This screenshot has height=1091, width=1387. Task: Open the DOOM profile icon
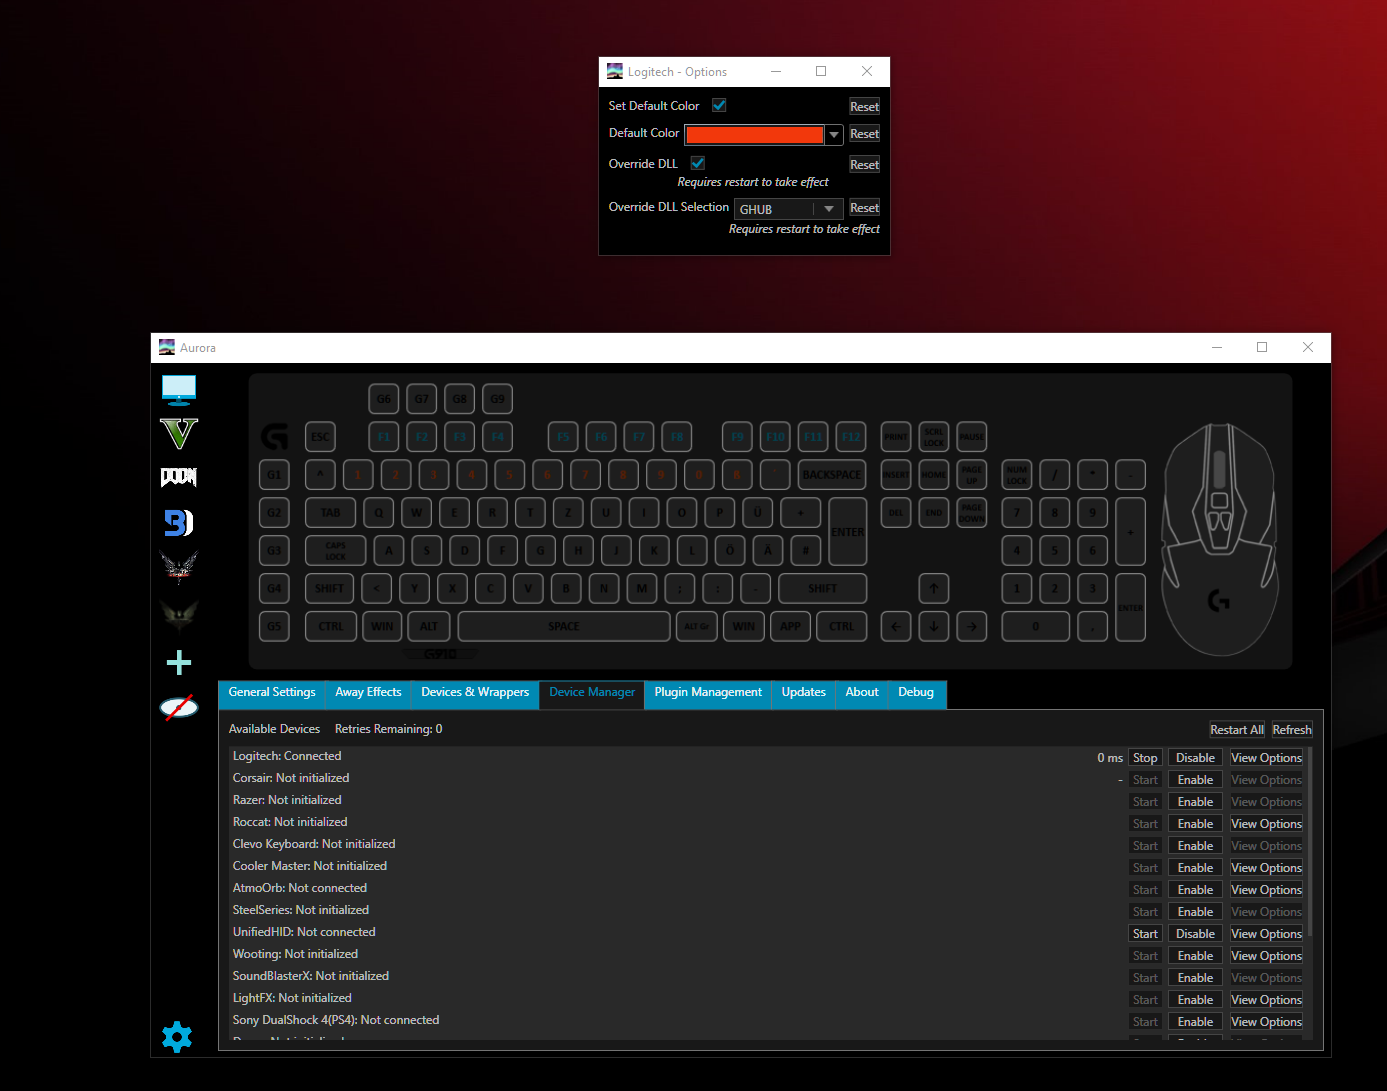coord(179,477)
